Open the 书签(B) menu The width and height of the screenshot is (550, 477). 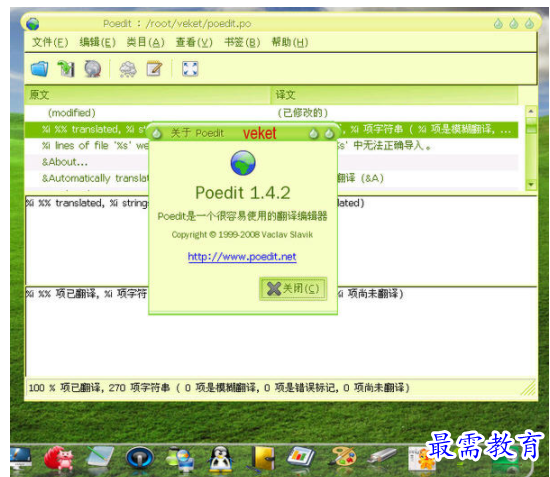coord(242,42)
